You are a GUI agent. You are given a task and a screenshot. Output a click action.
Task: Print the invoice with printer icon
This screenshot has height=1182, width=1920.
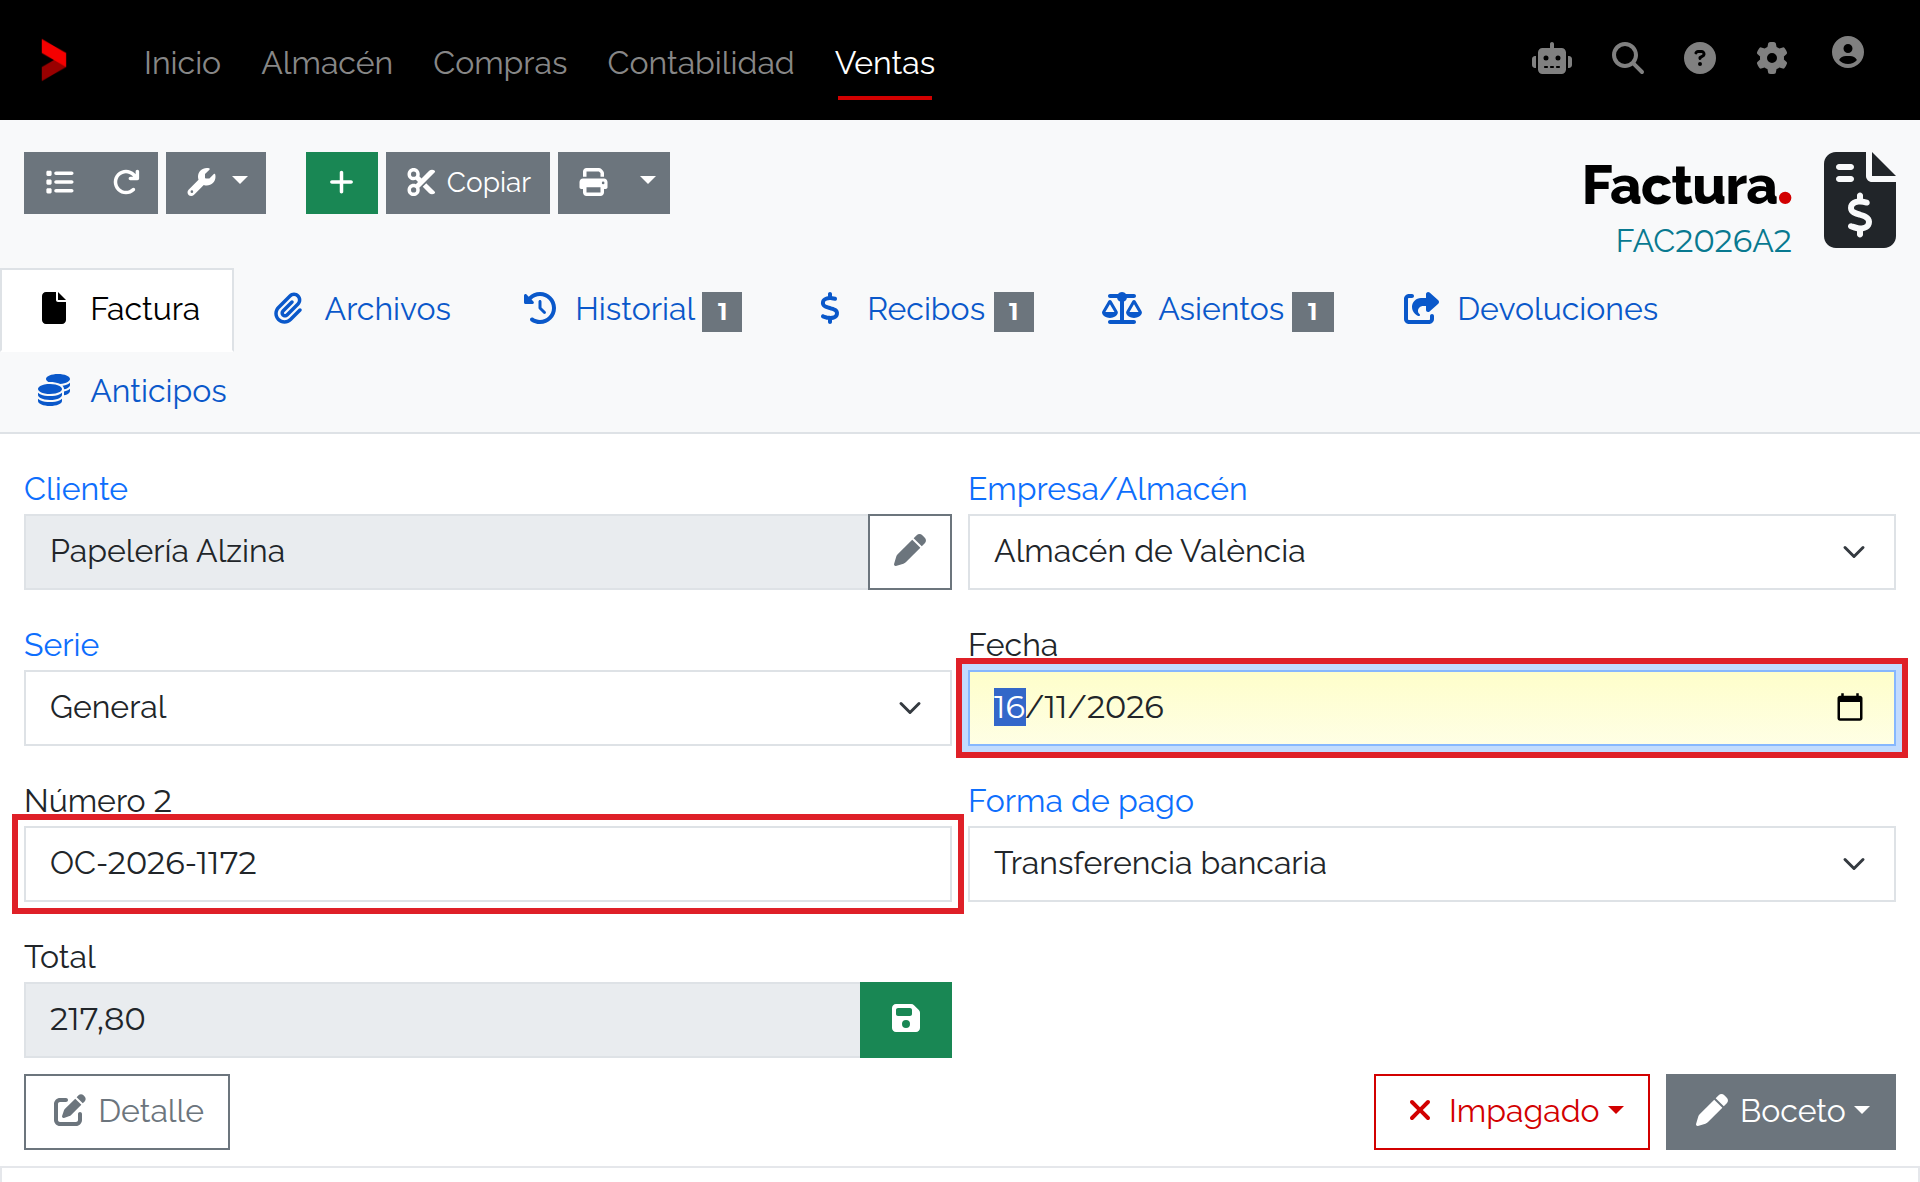pyautogui.click(x=593, y=183)
